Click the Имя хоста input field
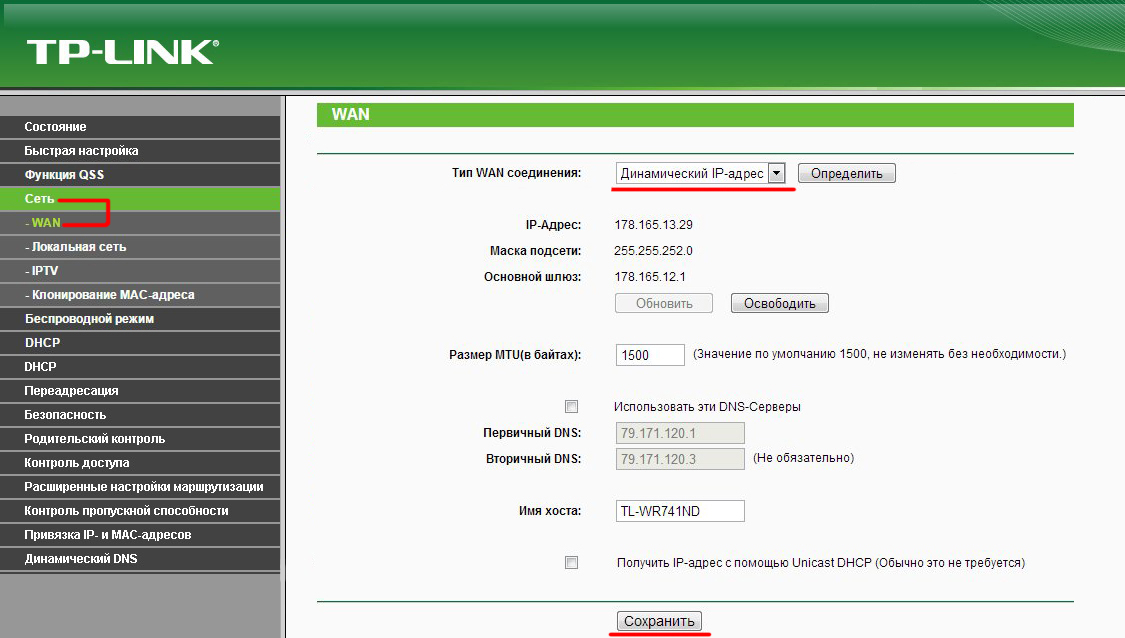Image resolution: width=1125 pixels, height=638 pixels. tap(680, 511)
